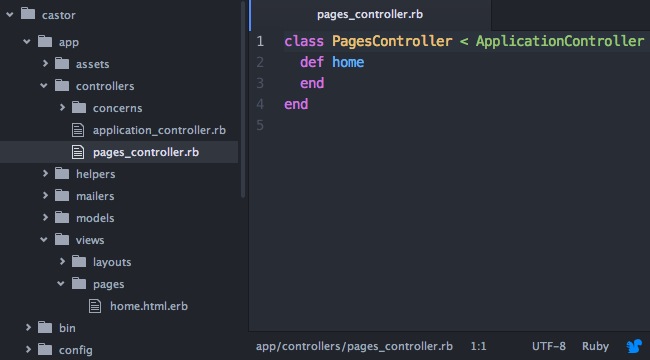650x360 pixels.
Task: Select the mailers folder label
Action: pos(95,196)
